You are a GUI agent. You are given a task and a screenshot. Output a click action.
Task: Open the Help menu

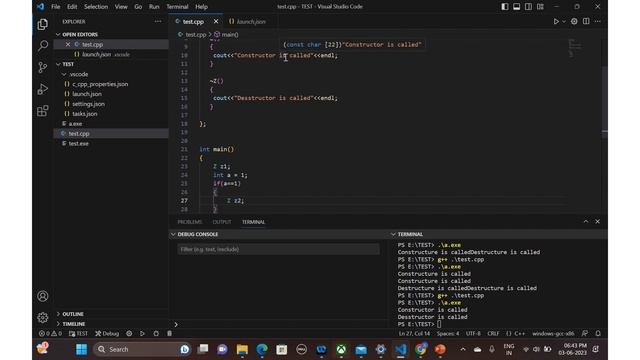pos(201,7)
